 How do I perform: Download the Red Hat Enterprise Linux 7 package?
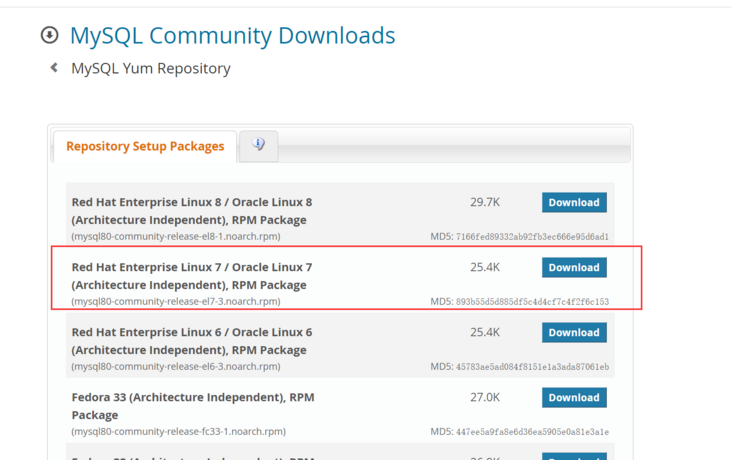573,267
